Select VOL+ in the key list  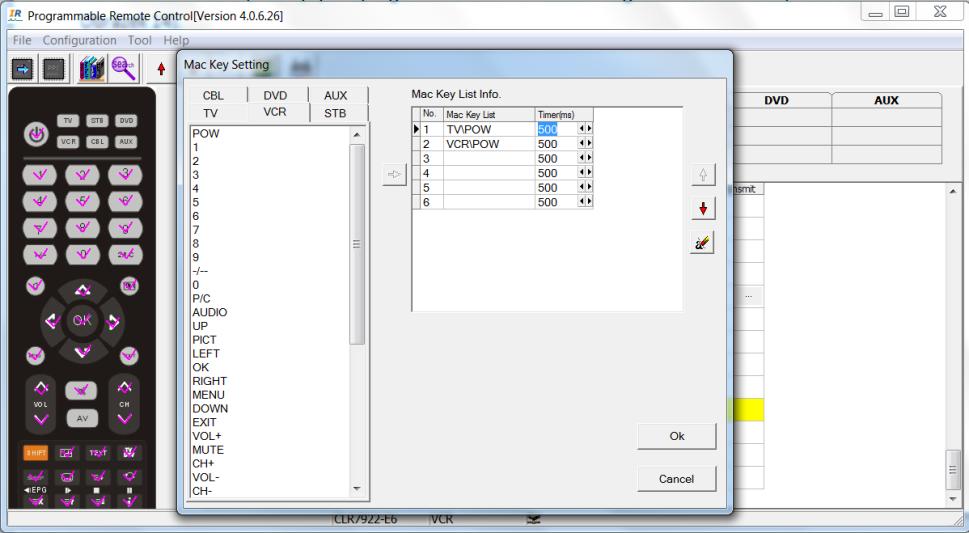tap(206, 436)
